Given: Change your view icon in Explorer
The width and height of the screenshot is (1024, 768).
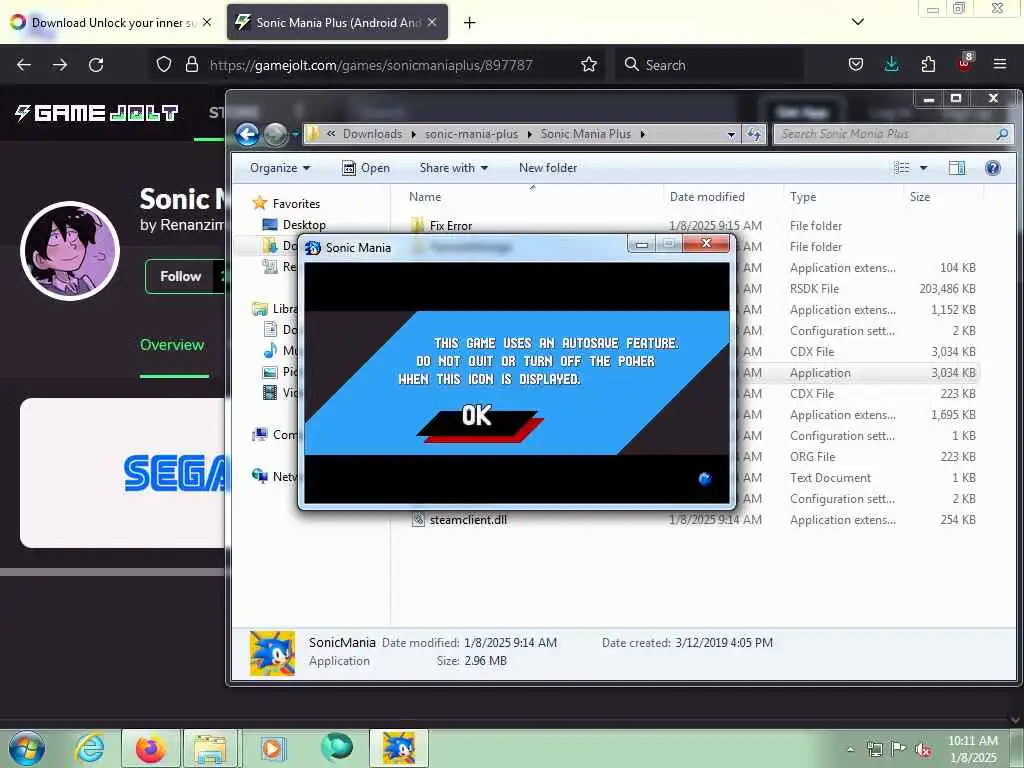Looking at the screenshot, I should 902,168.
